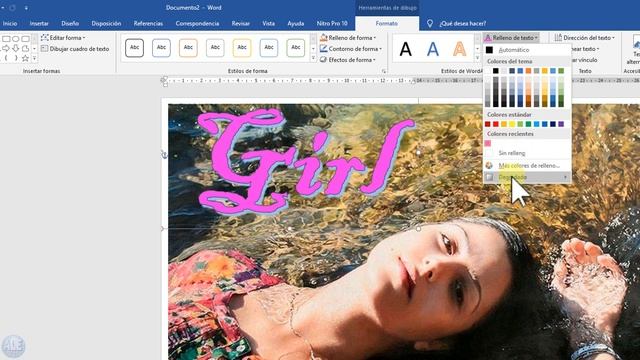640x360 pixels.
Task: Select the oval shape in shapes gallery
Action: (16, 39)
